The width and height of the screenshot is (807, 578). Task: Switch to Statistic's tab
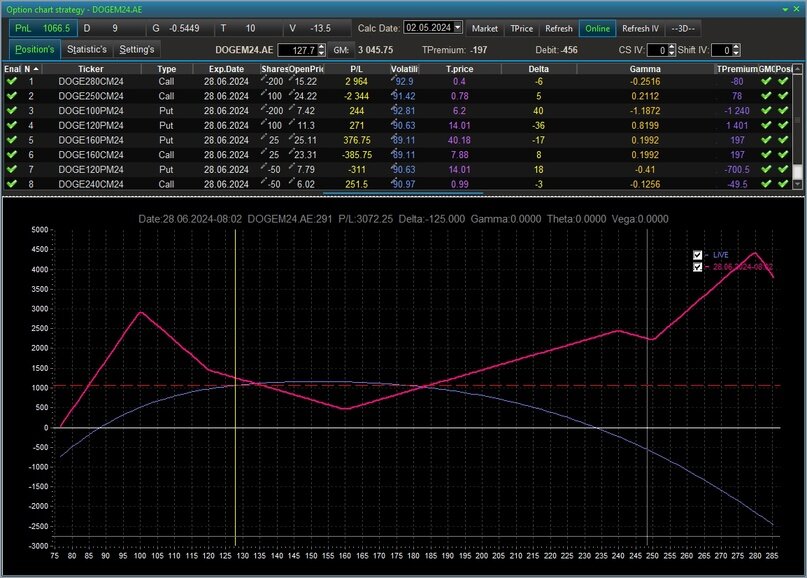coord(87,49)
